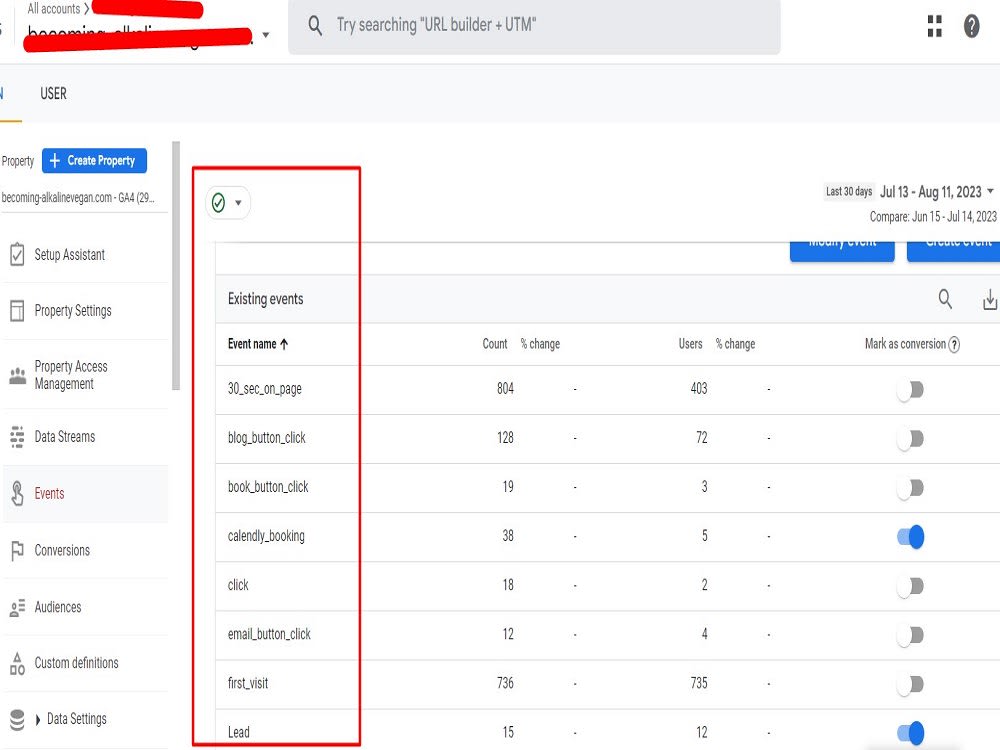Click the green check status icon

pyautogui.click(x=218, y=203)
